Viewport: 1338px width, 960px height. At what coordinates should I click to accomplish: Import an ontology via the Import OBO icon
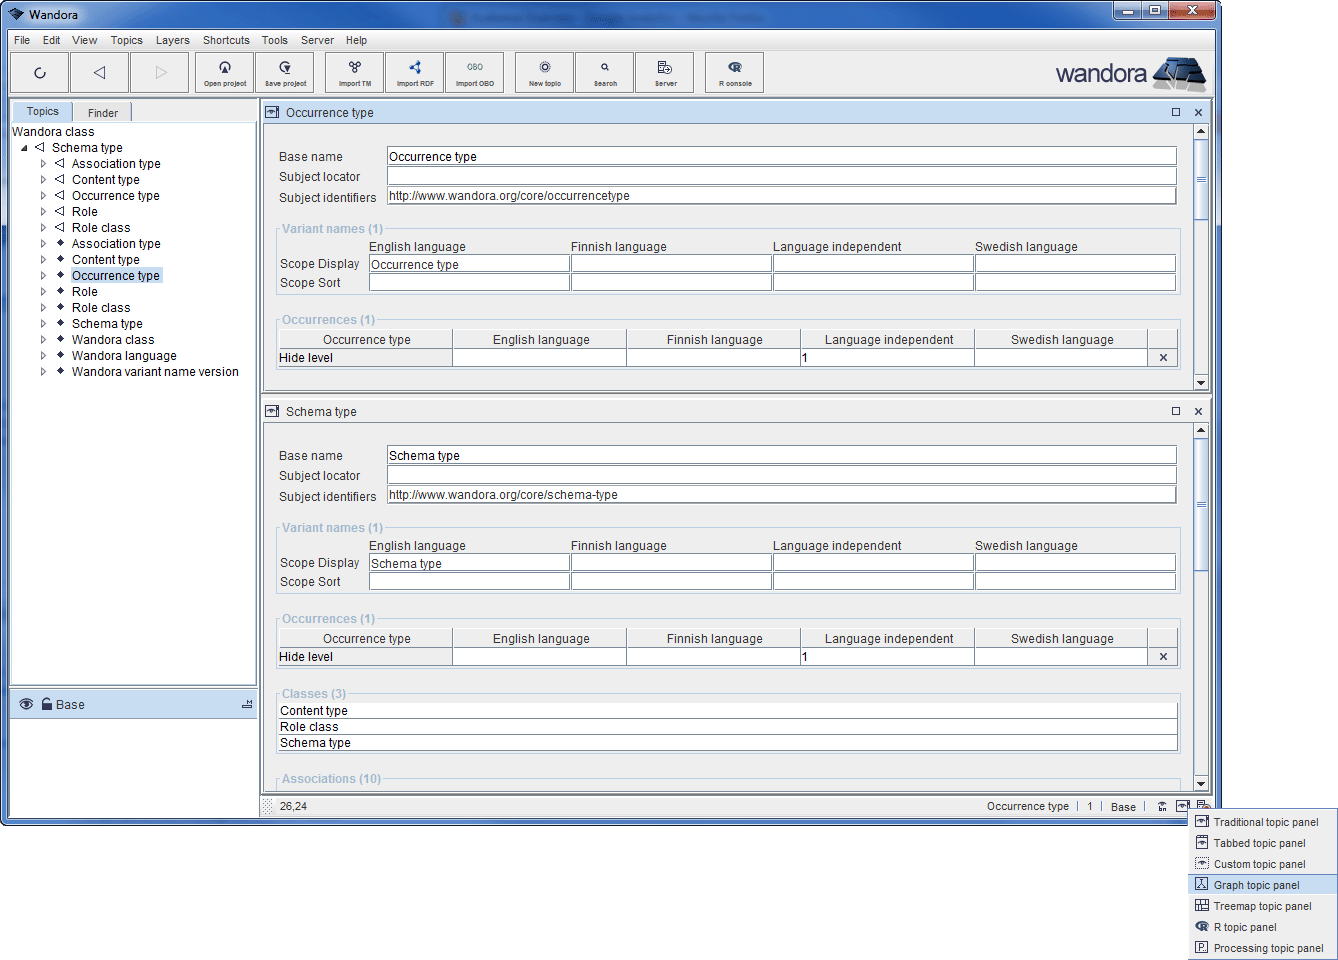coord(474,72)
